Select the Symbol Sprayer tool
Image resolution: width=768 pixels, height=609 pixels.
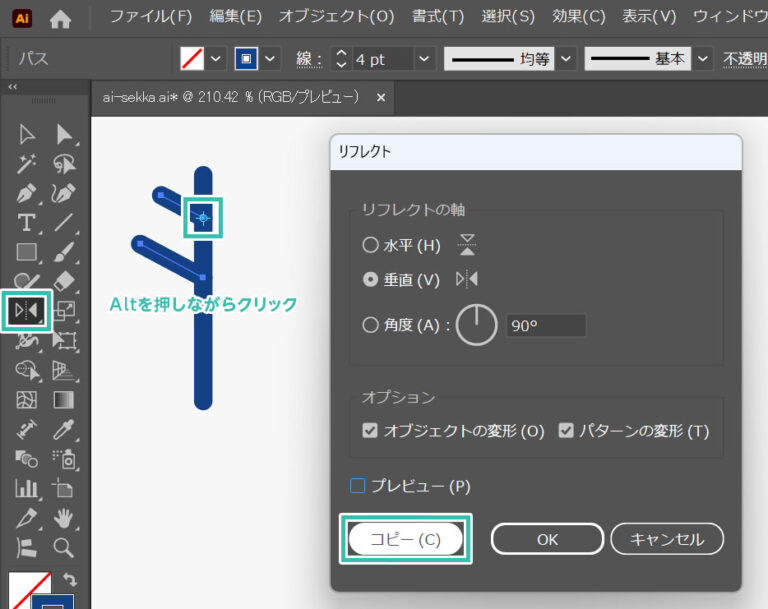(x=64, y=459)
